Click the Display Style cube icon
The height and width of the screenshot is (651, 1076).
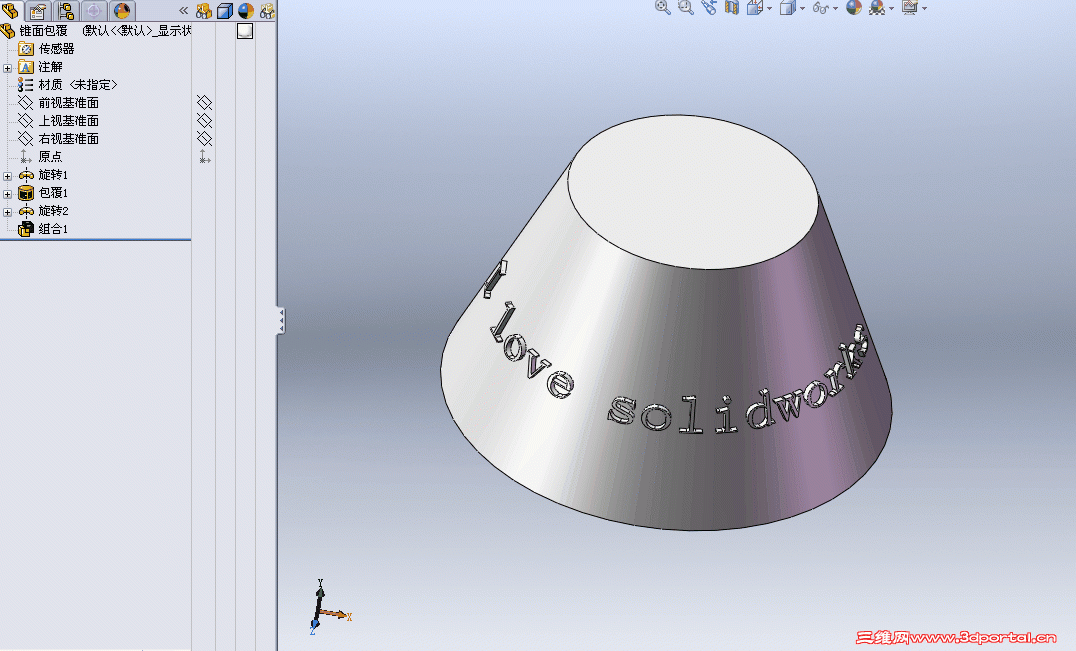(x=788, y=8)
